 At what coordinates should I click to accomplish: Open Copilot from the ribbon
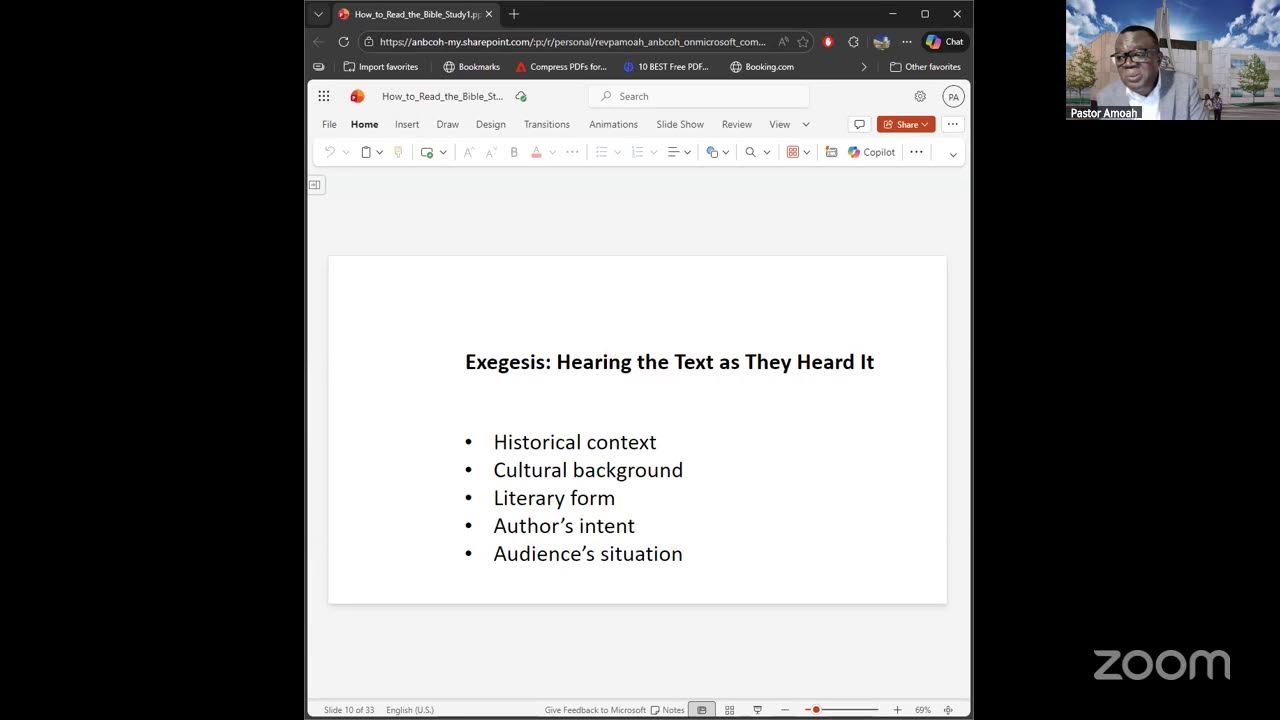coord(872,152)
